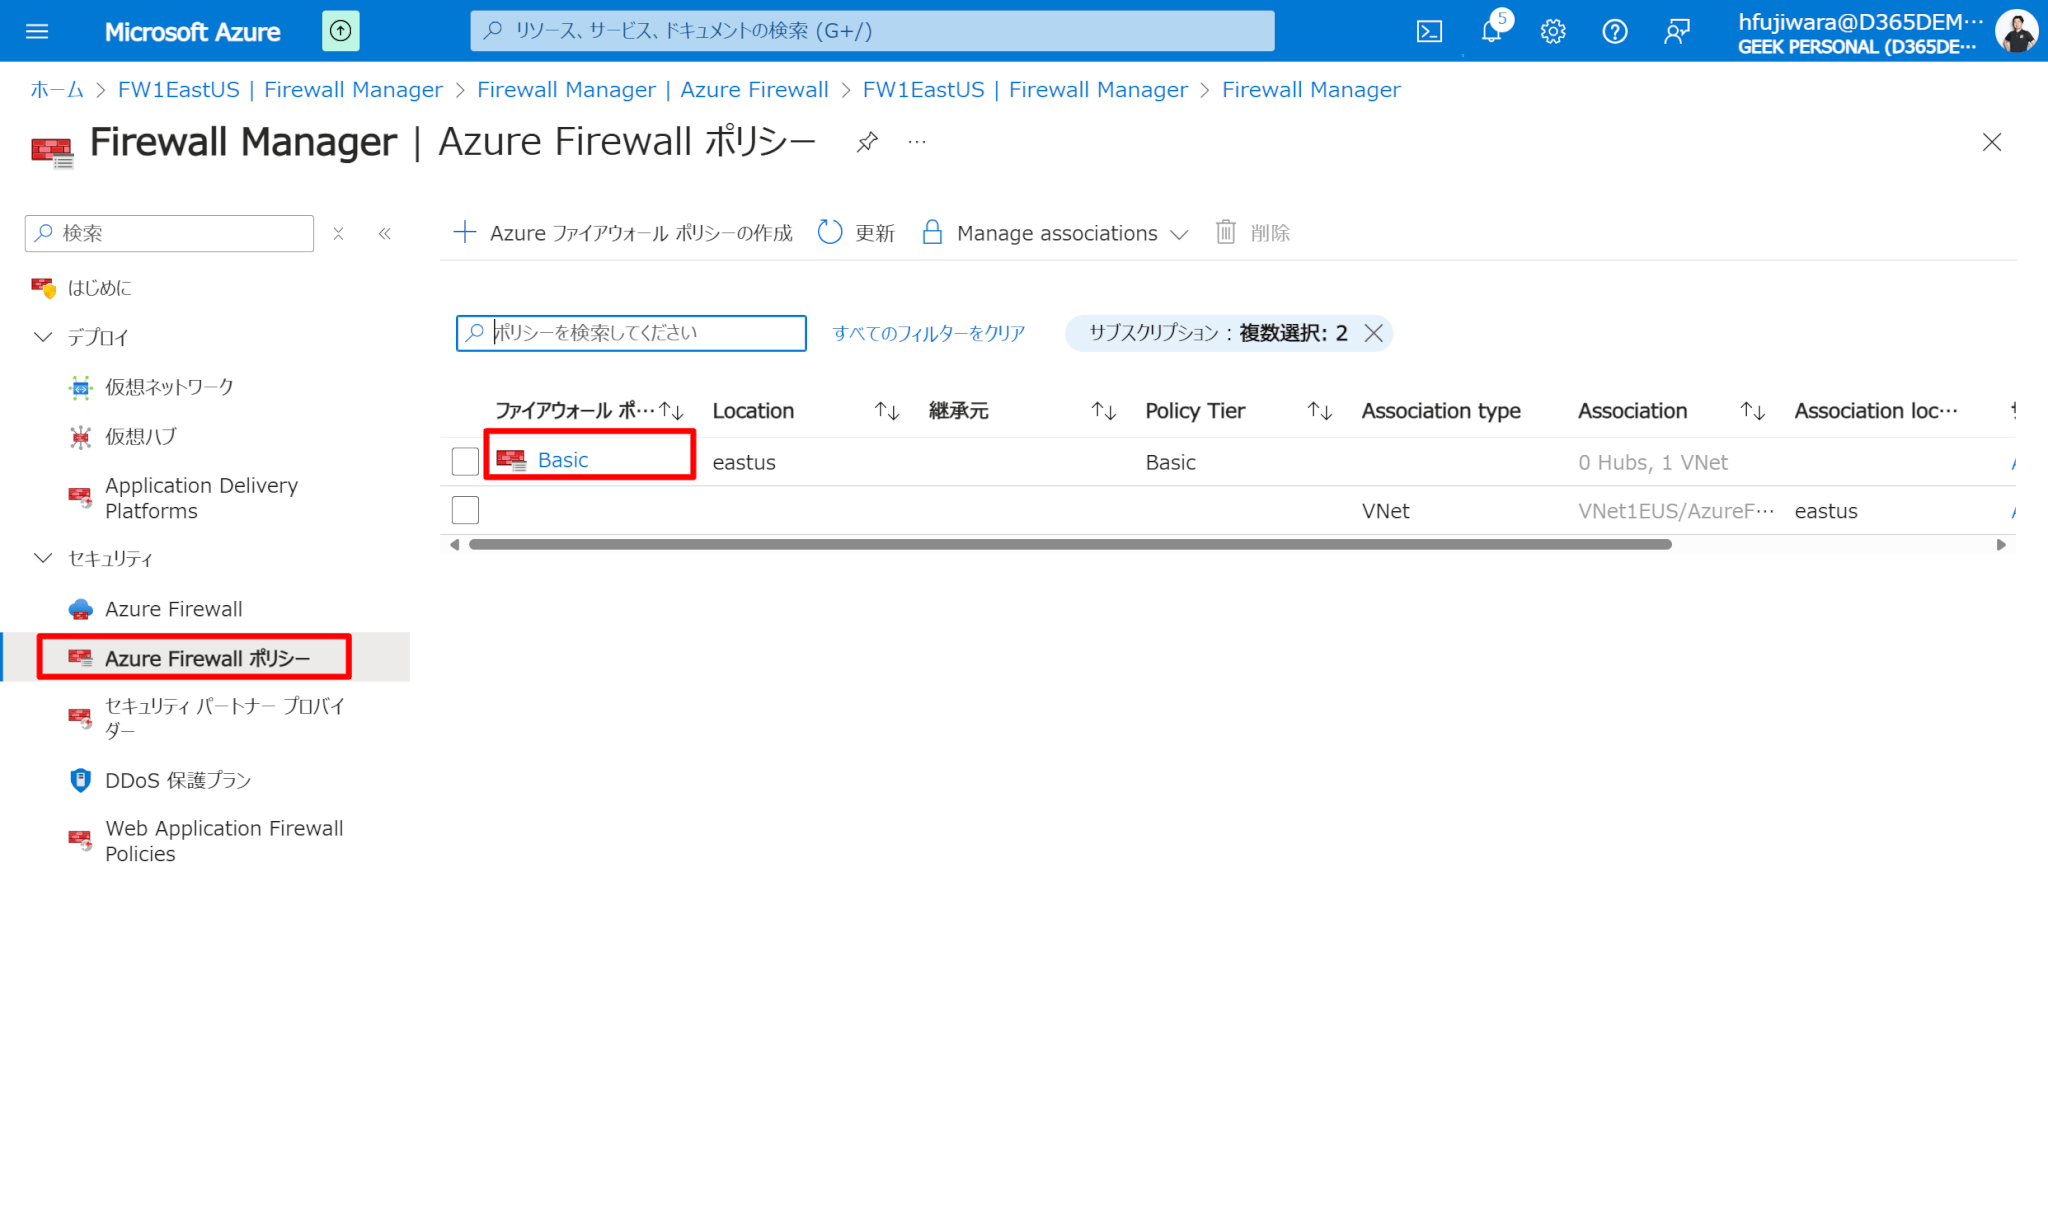Click the eastus Location cell in Basic row
2048x1219 pixels.
point(744,462)
